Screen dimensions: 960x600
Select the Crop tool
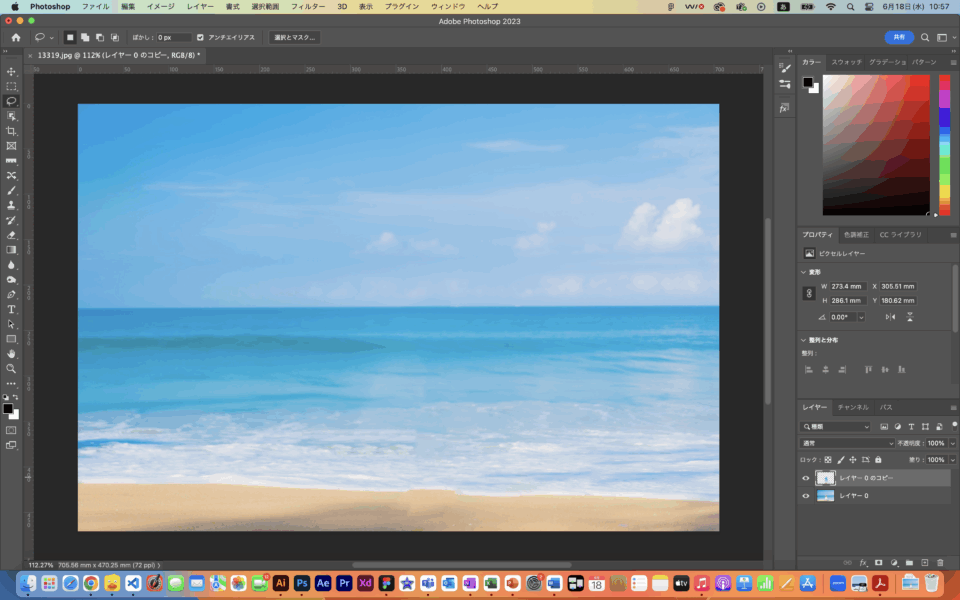click(x=11, y=131)
